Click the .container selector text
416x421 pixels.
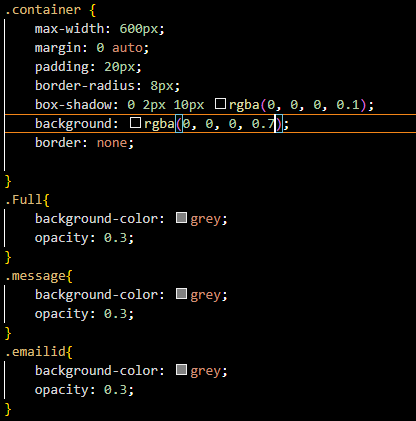43,10
